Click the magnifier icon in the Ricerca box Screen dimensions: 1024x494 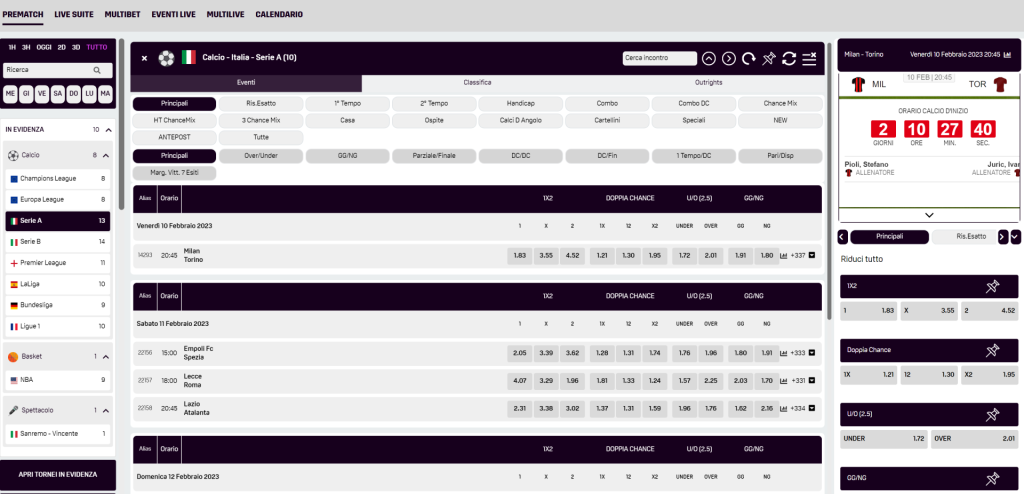click(97, 70)
